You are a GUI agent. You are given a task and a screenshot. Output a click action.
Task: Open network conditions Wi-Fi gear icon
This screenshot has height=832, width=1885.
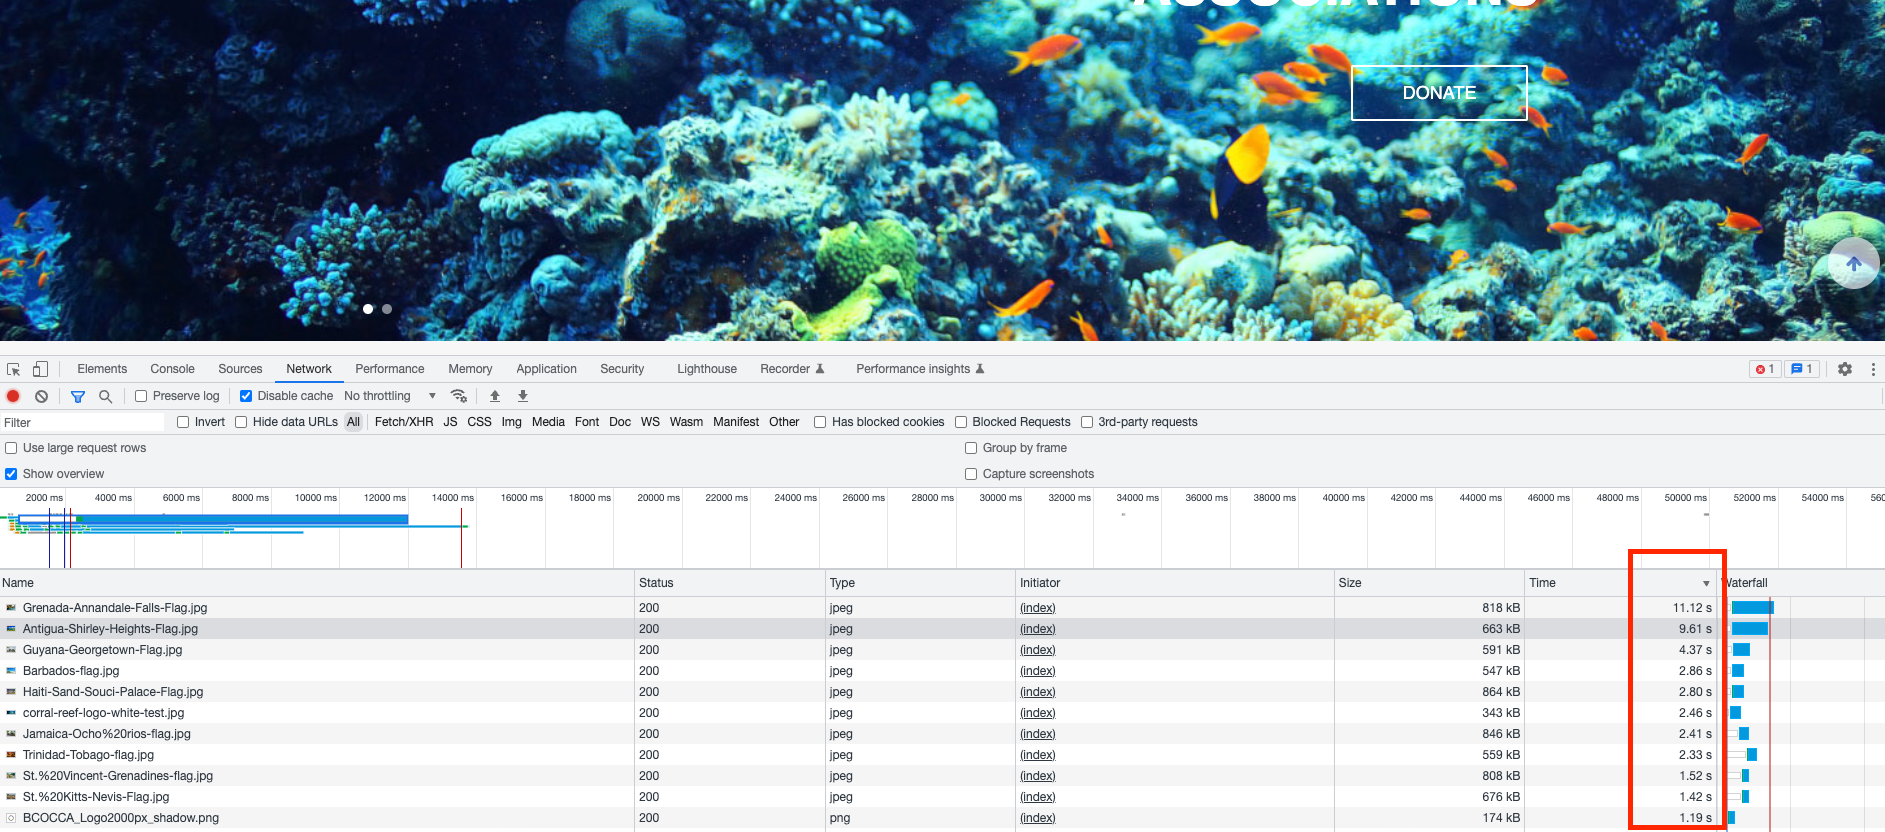tap(459, 396)
